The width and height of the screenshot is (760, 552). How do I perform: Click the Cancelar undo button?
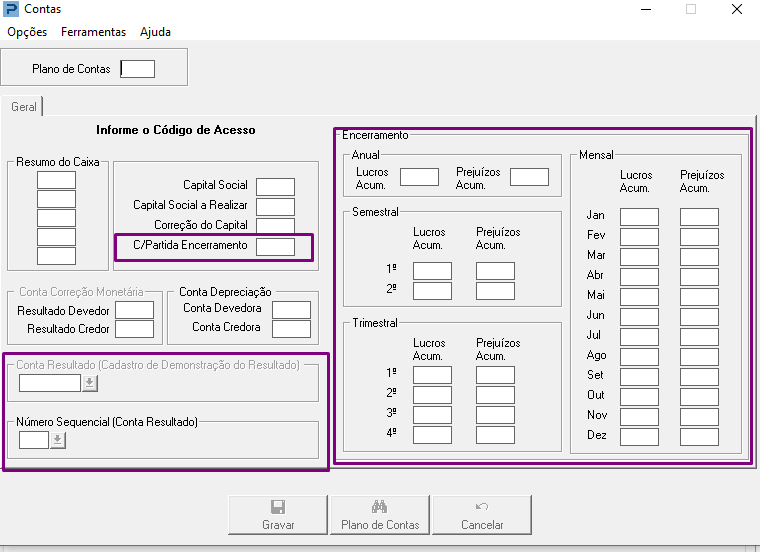pos(482,515)
